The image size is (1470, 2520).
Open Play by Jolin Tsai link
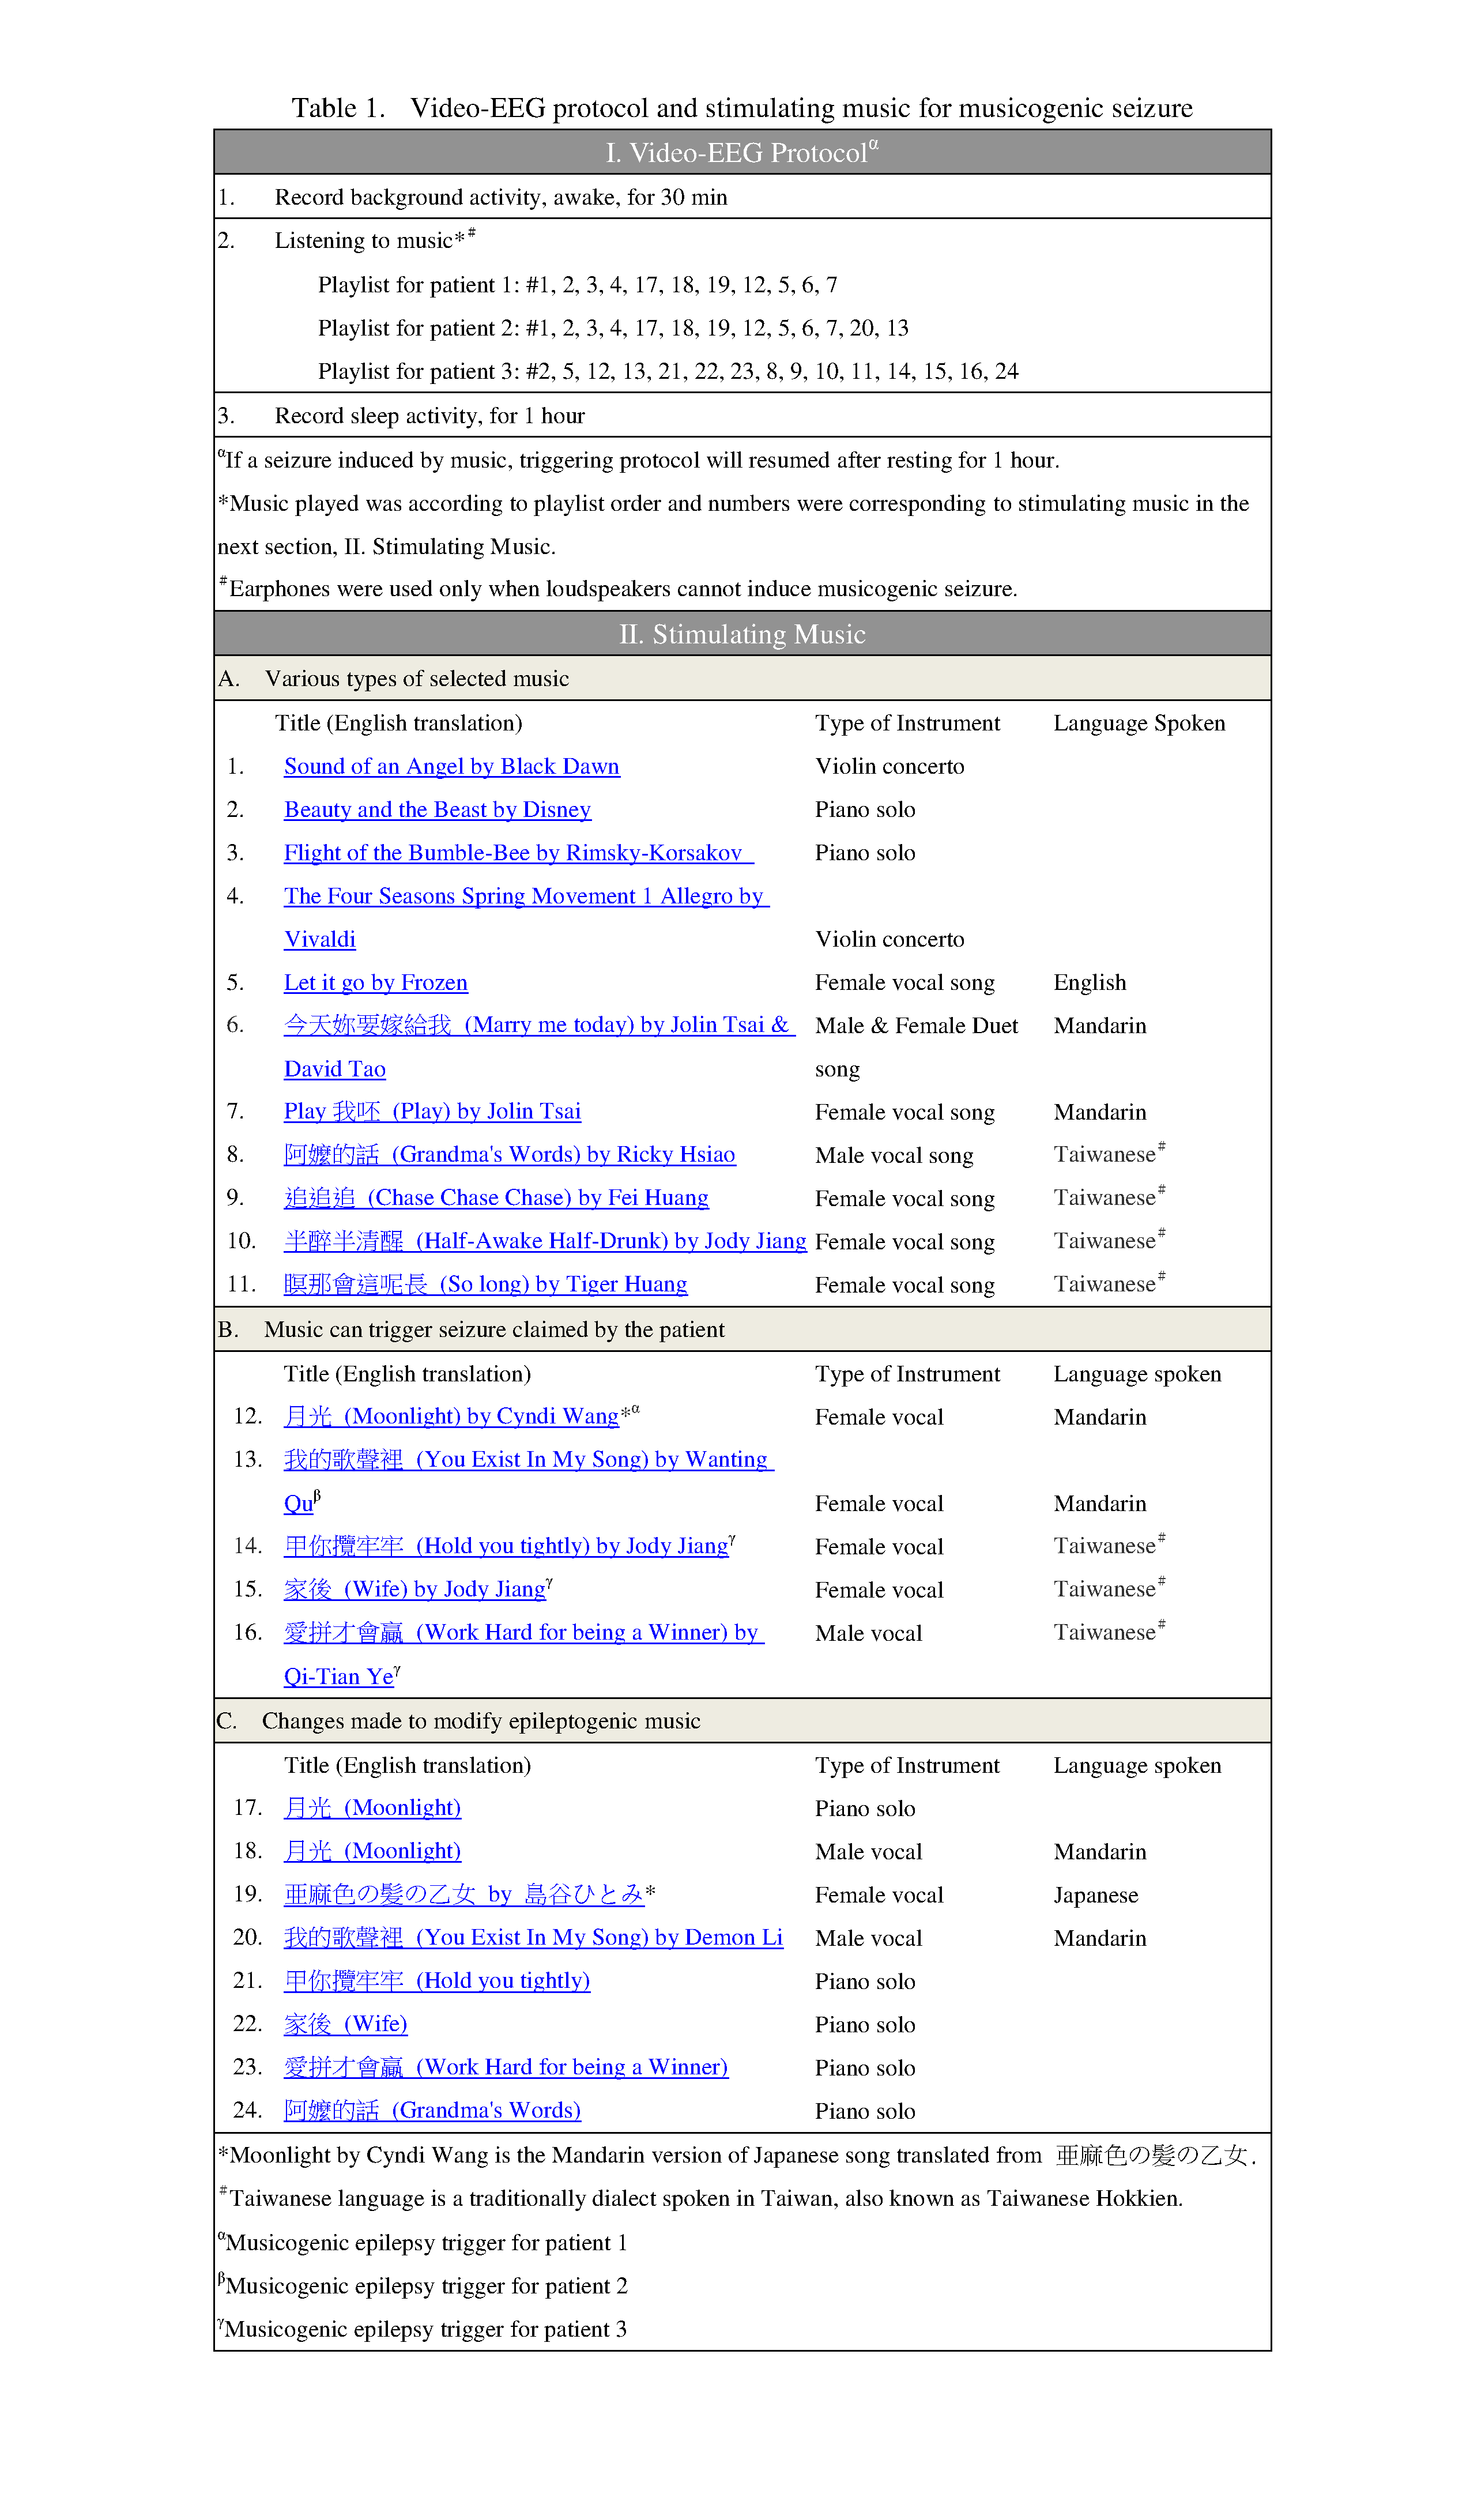[x=432, y=1111]
